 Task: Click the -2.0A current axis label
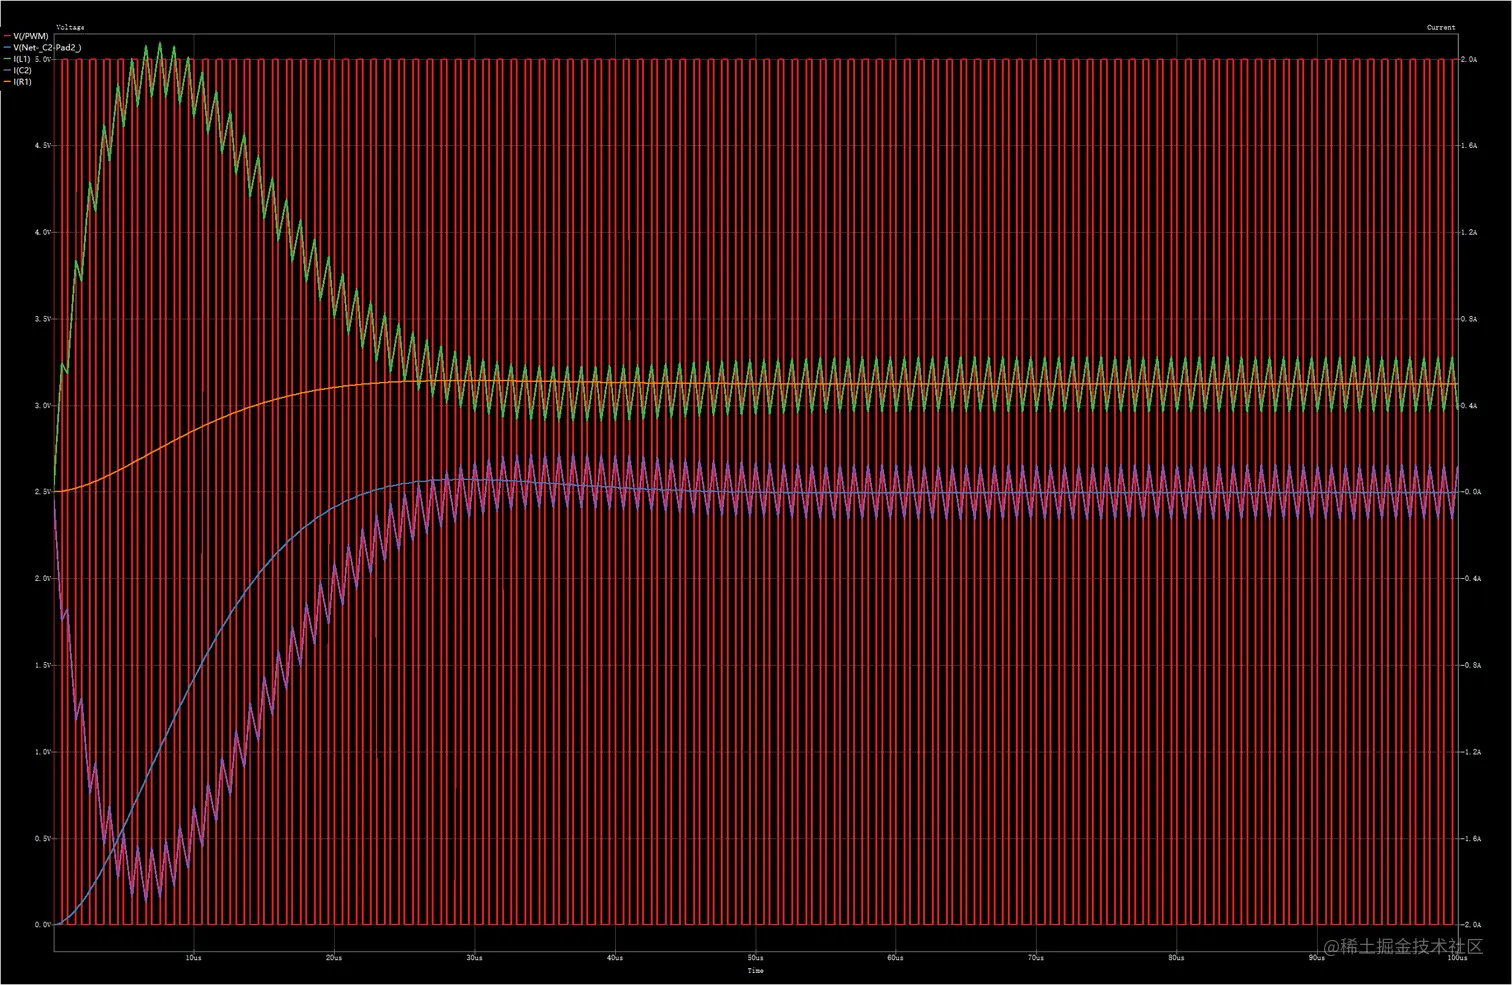click(1472, 925)
